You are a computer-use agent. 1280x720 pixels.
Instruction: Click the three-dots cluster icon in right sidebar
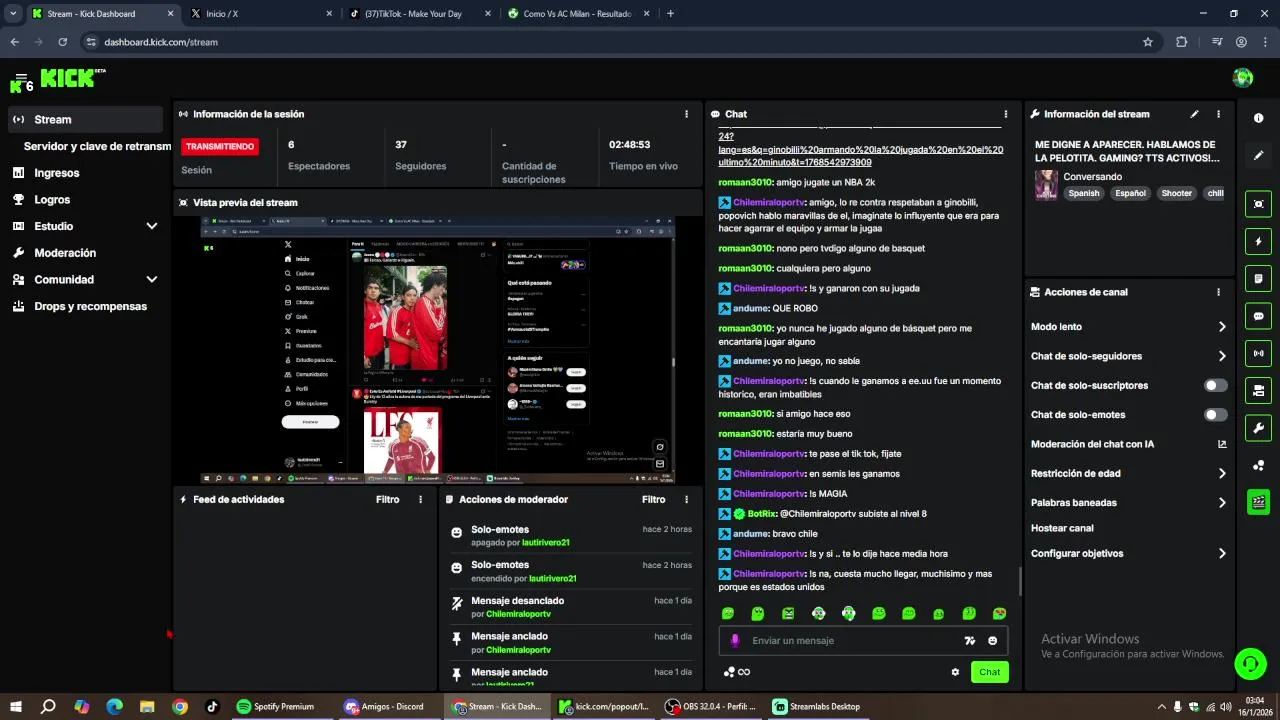click(1258, 465)
